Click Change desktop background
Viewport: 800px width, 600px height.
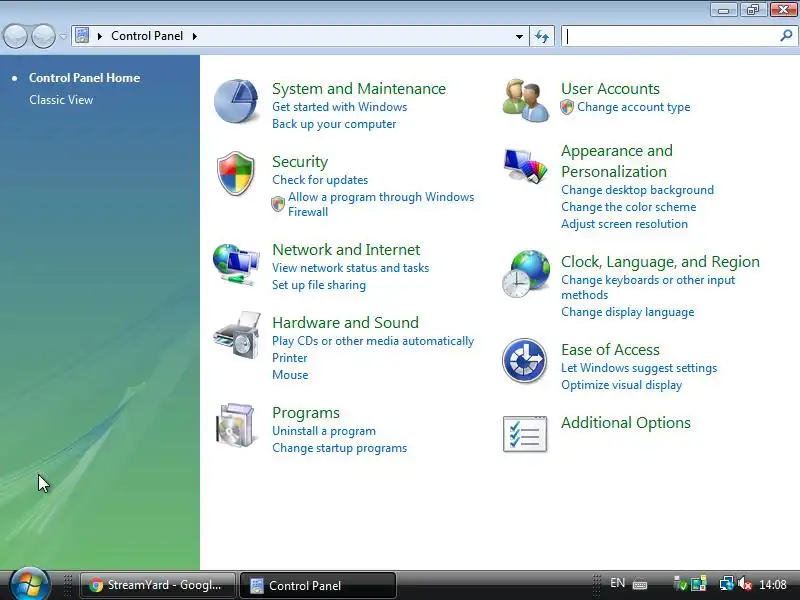pos(637,190)
